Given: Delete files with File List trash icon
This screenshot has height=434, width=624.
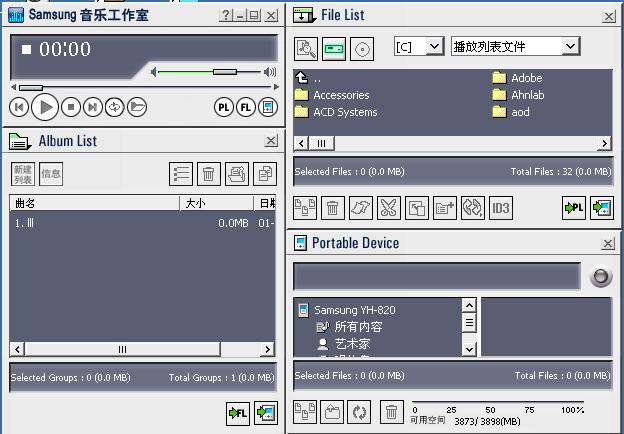Looking at the screenshot, I should pos(333,208).
